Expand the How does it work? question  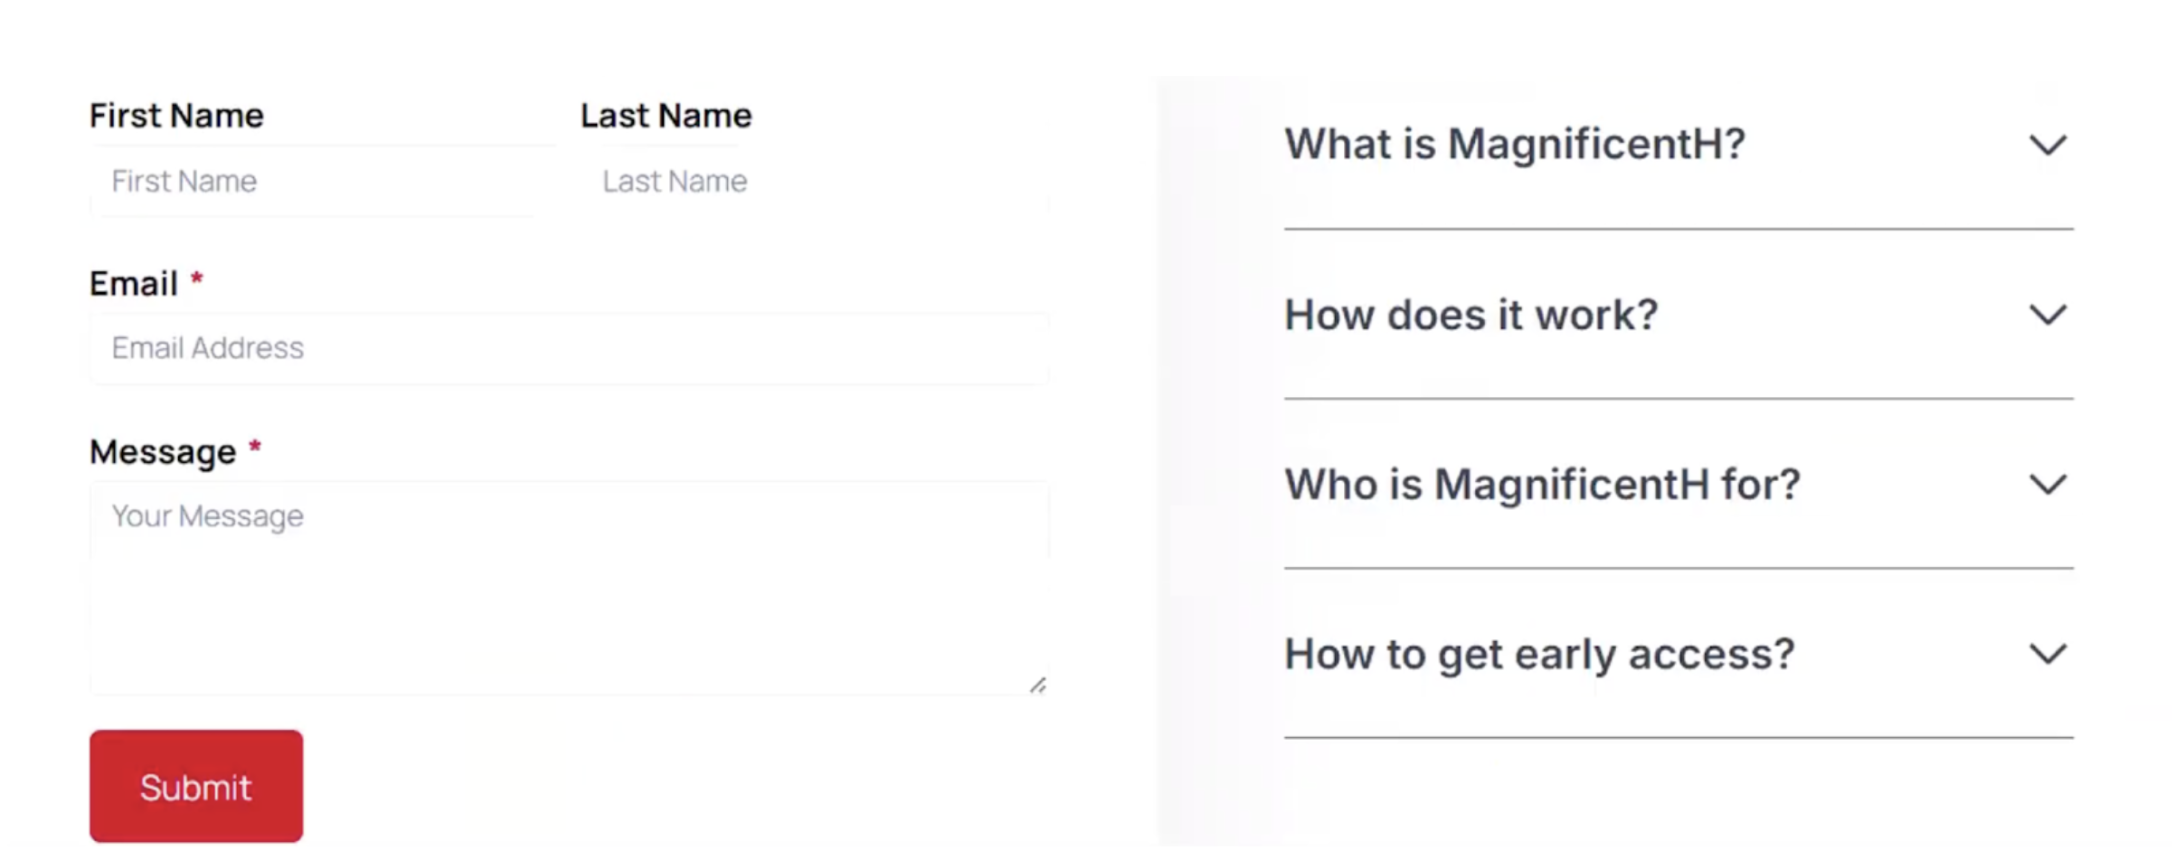pos(1470,316)
